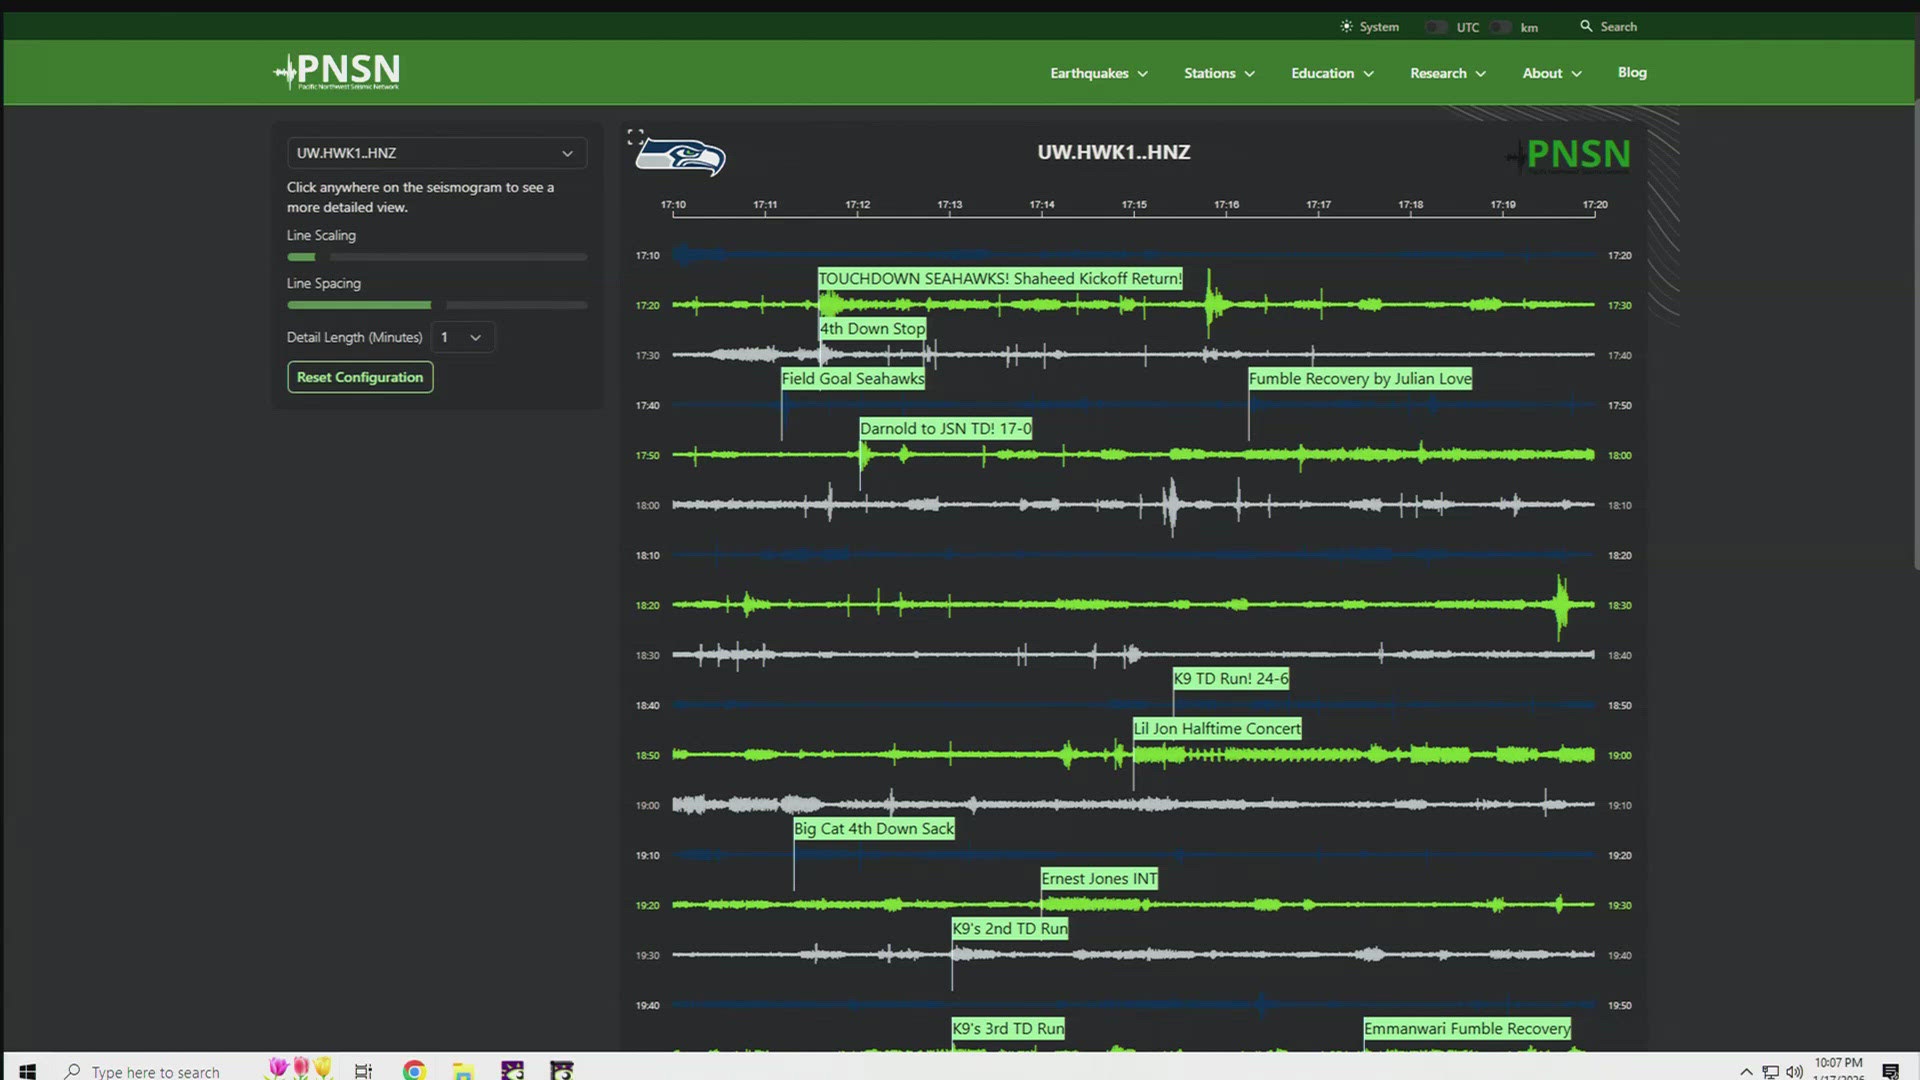Click the System theme sun icon
This screenshot has height=1080, width=1920.
[1346, 27]
